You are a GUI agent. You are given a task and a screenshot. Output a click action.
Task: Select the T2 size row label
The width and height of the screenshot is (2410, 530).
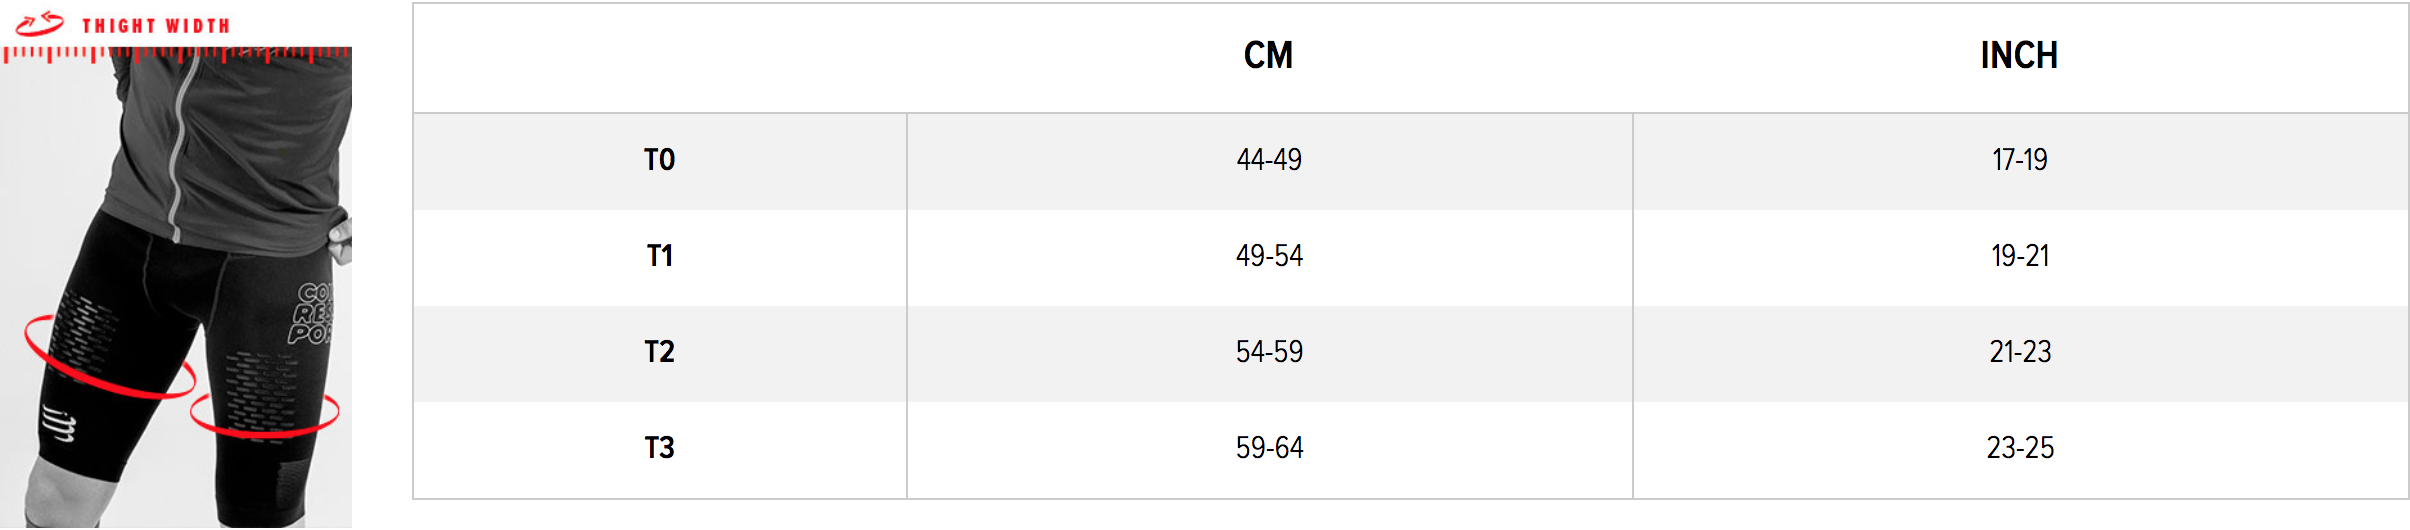pyautogui.click(x=659, y=352)
